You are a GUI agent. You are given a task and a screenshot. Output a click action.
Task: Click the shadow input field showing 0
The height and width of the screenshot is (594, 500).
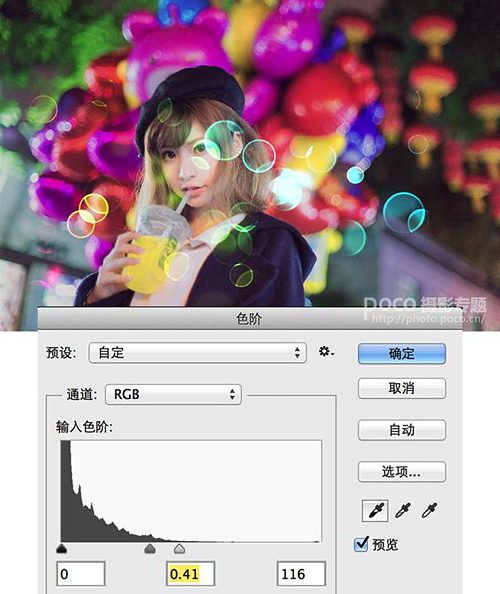pyautogui.click(x=81, y=574)
